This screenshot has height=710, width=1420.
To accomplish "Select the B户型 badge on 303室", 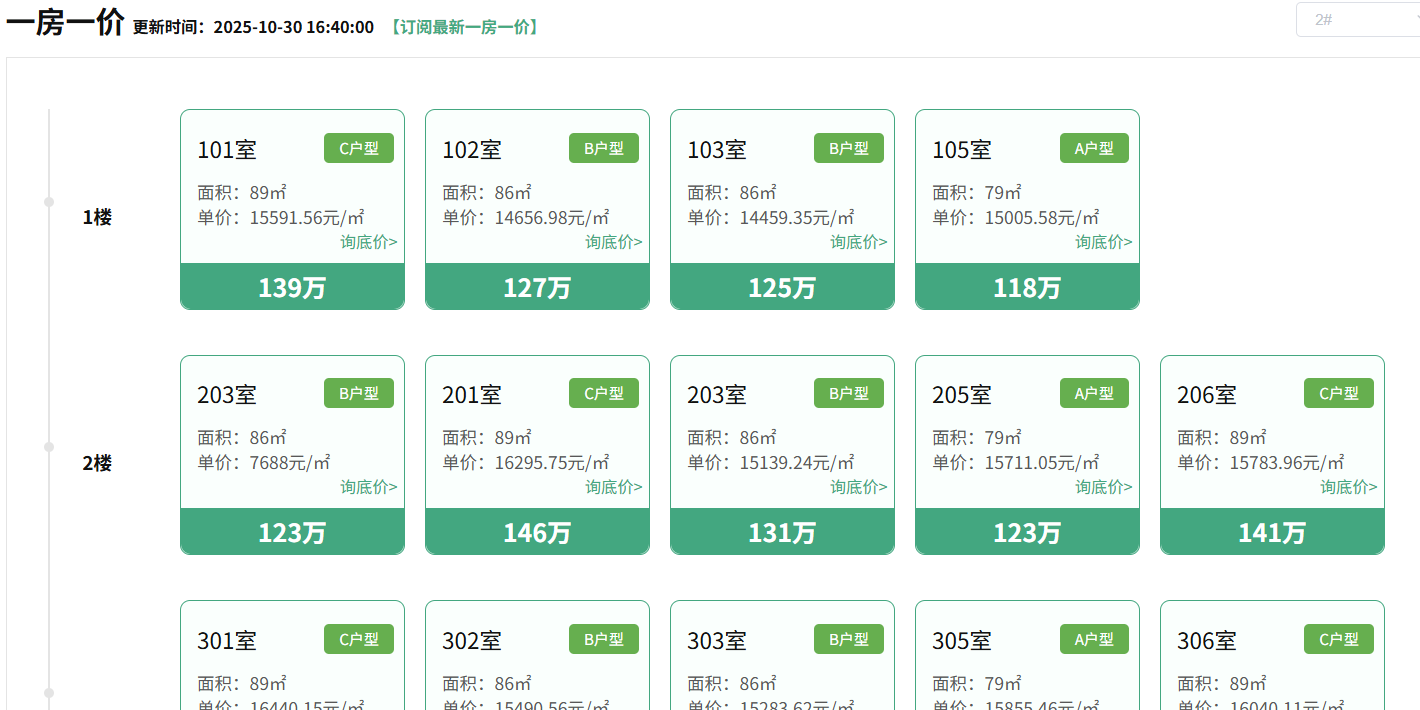I will tap(848, 639).
